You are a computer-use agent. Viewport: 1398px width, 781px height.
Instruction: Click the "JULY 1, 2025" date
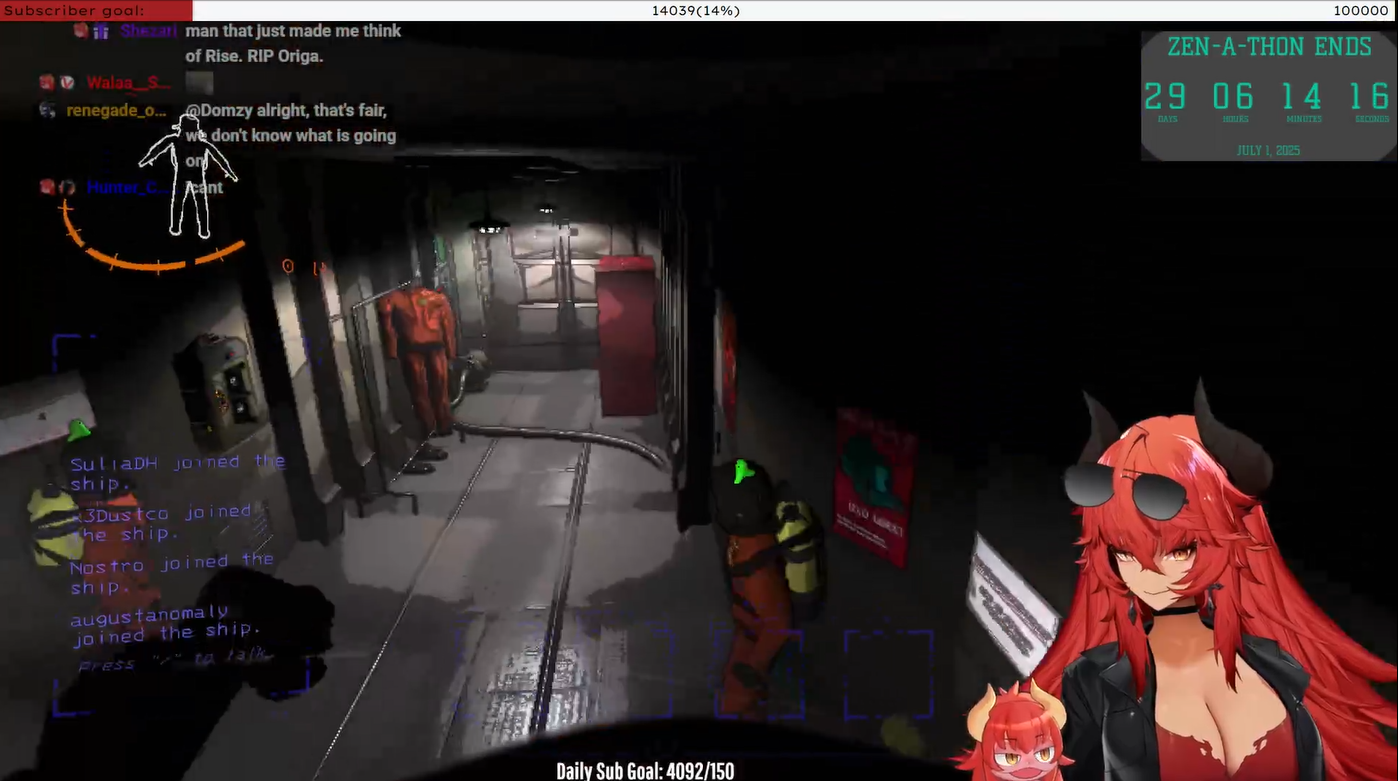[1268, 151]
